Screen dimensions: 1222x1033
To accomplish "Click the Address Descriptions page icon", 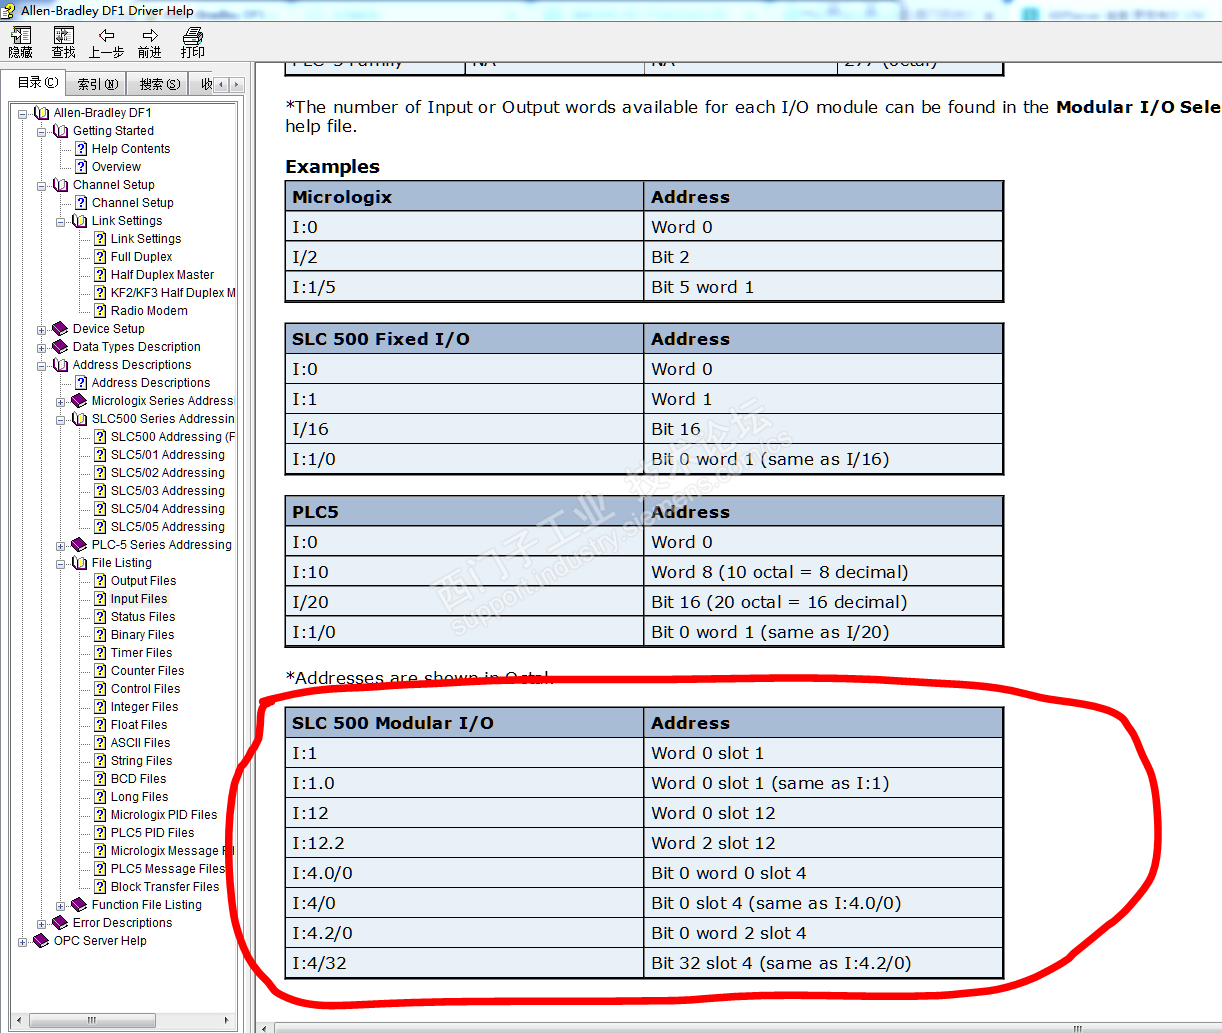I will (81, 383).
